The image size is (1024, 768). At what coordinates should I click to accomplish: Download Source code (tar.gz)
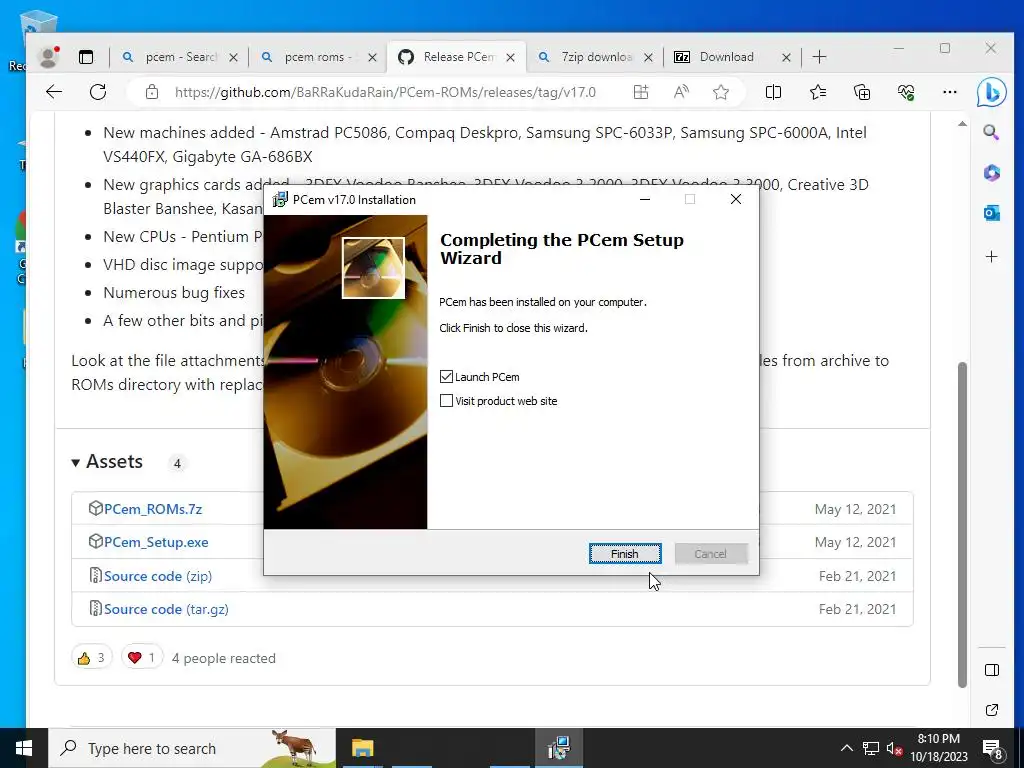[x=166, y=609]
